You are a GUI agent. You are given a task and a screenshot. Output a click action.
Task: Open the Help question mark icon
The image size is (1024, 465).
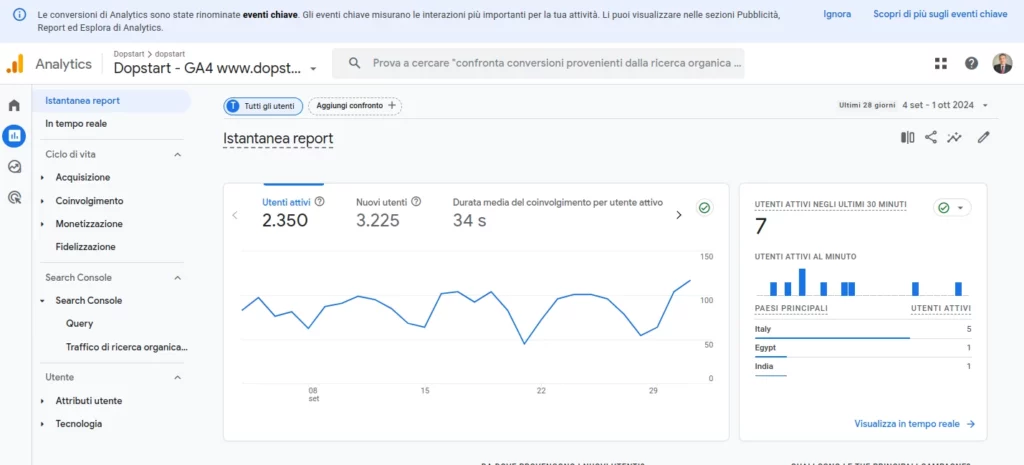[x=971, y=63]
